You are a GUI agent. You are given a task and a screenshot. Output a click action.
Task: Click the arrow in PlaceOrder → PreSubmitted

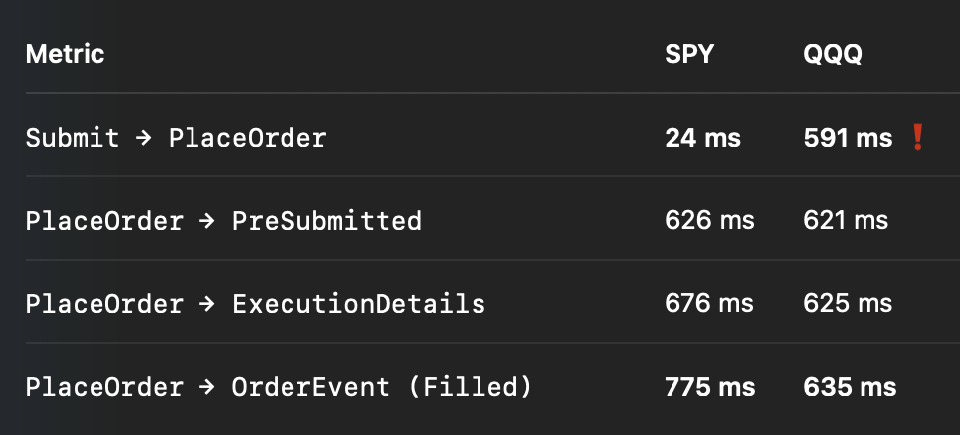[x=207, y=221]
